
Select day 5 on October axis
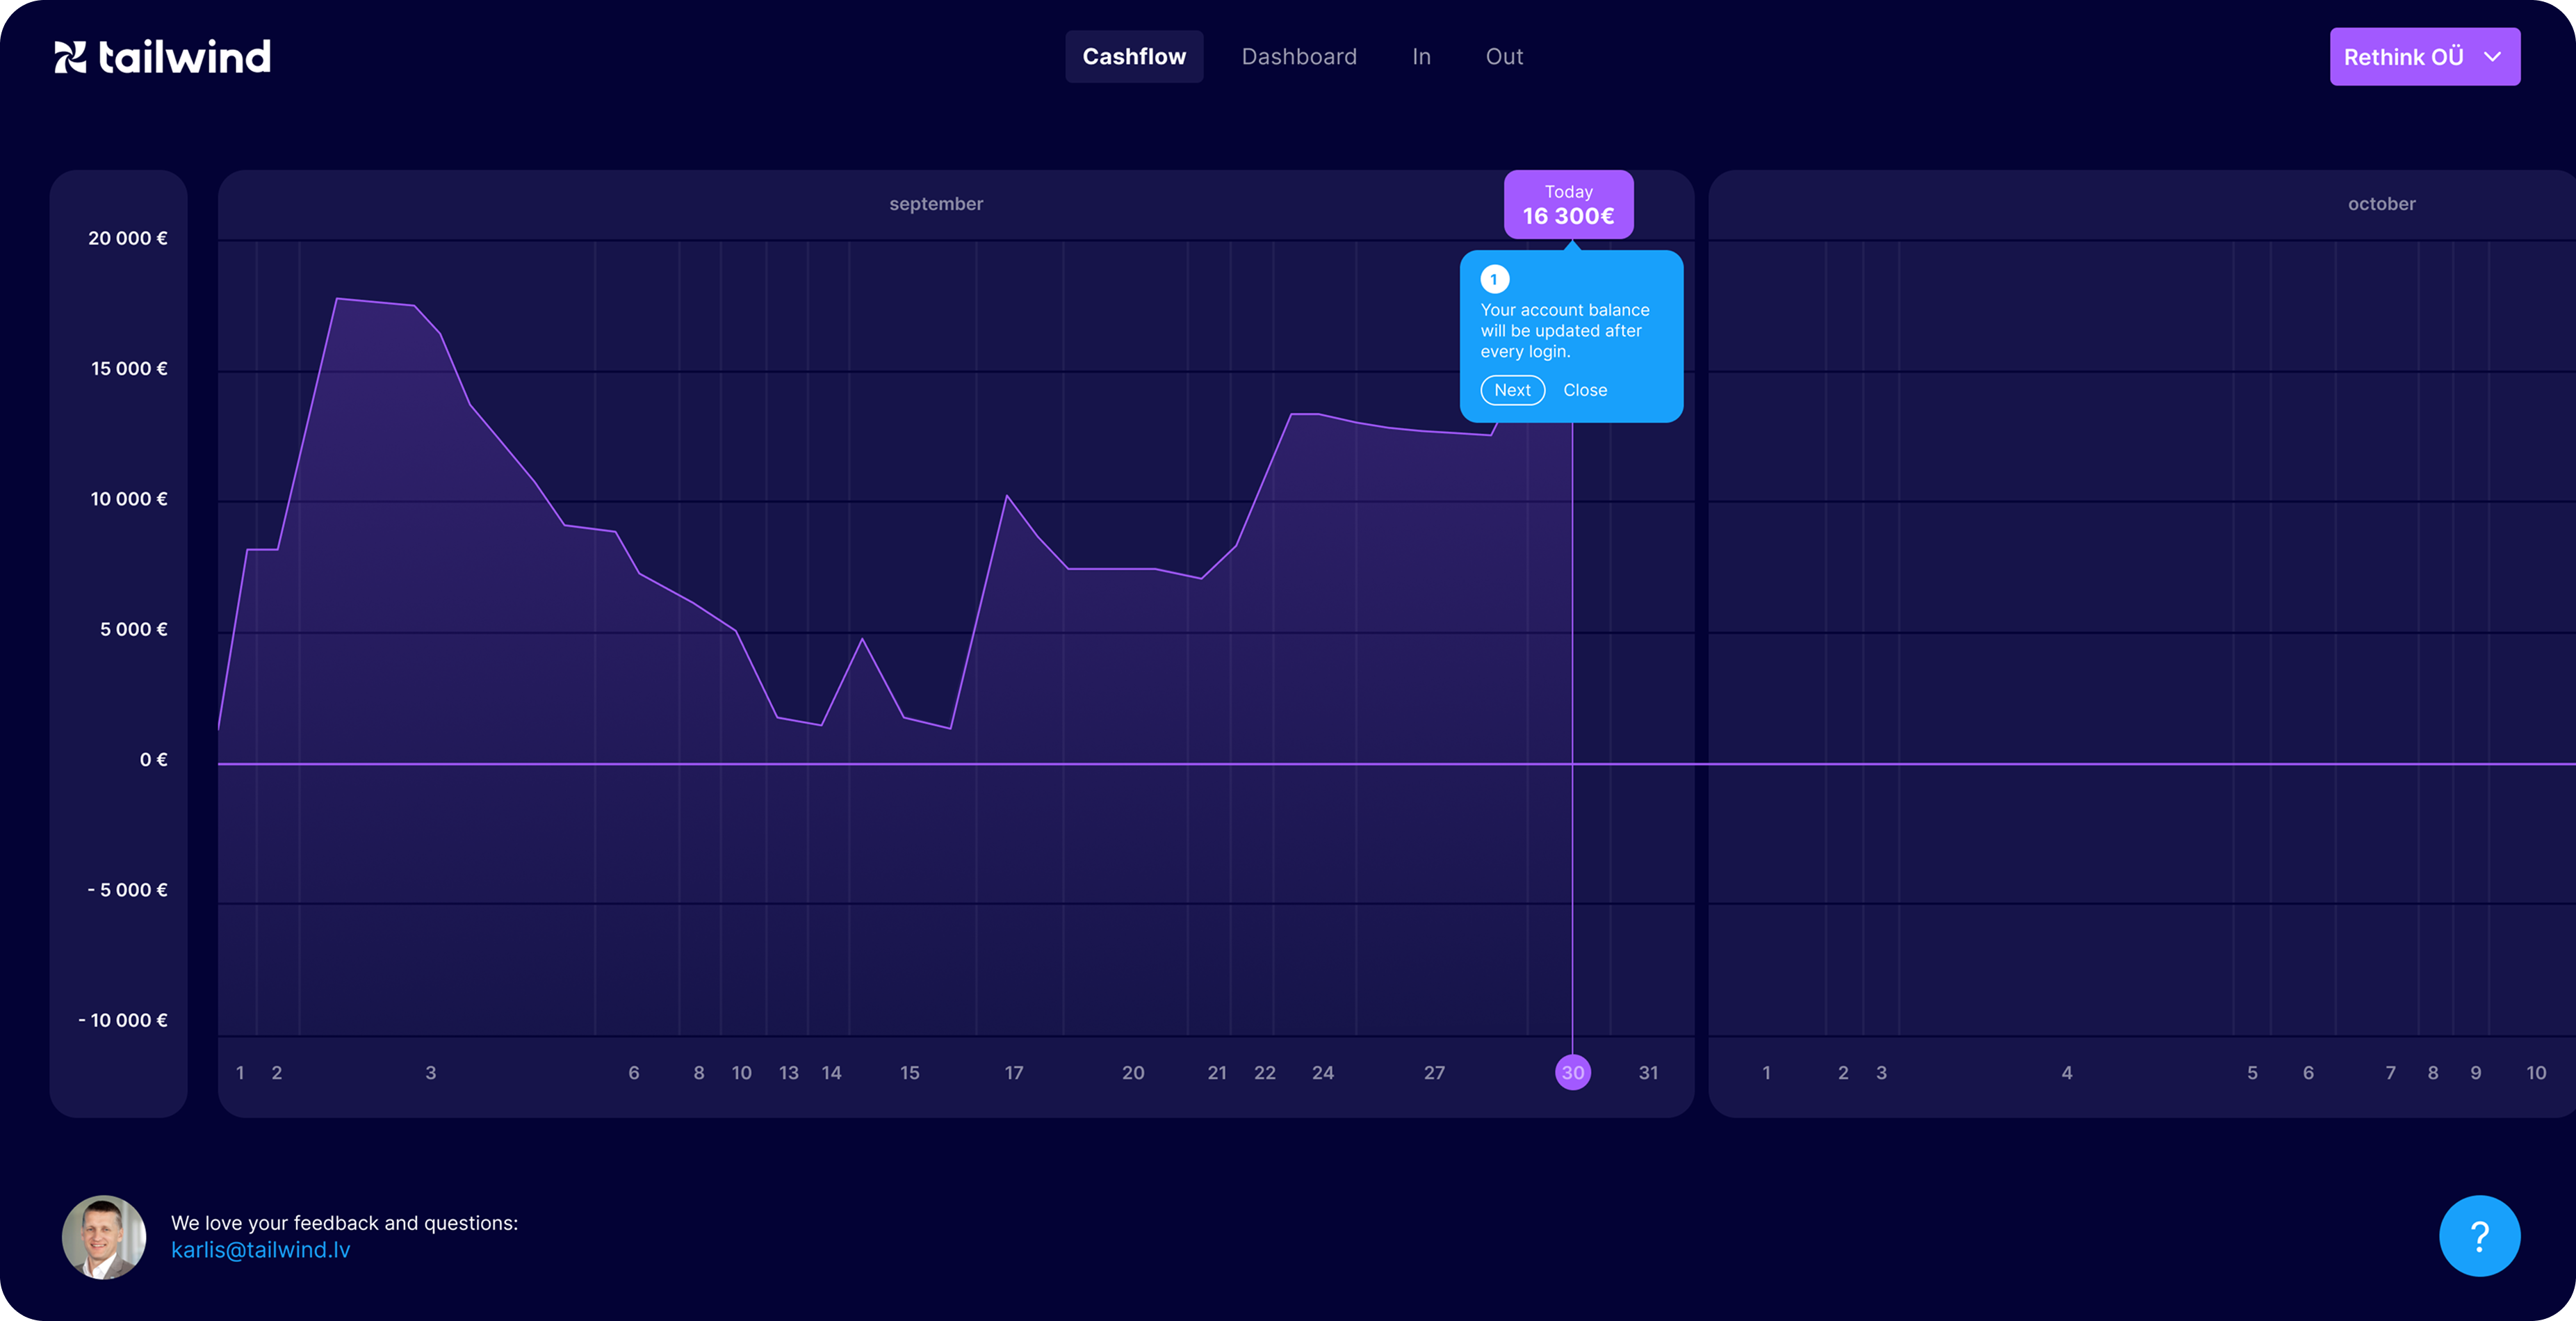[x=2252, y=1073]
